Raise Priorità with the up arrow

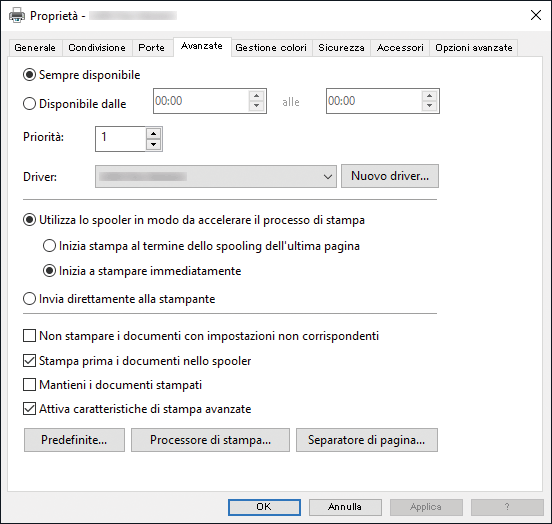pos(153,134)
